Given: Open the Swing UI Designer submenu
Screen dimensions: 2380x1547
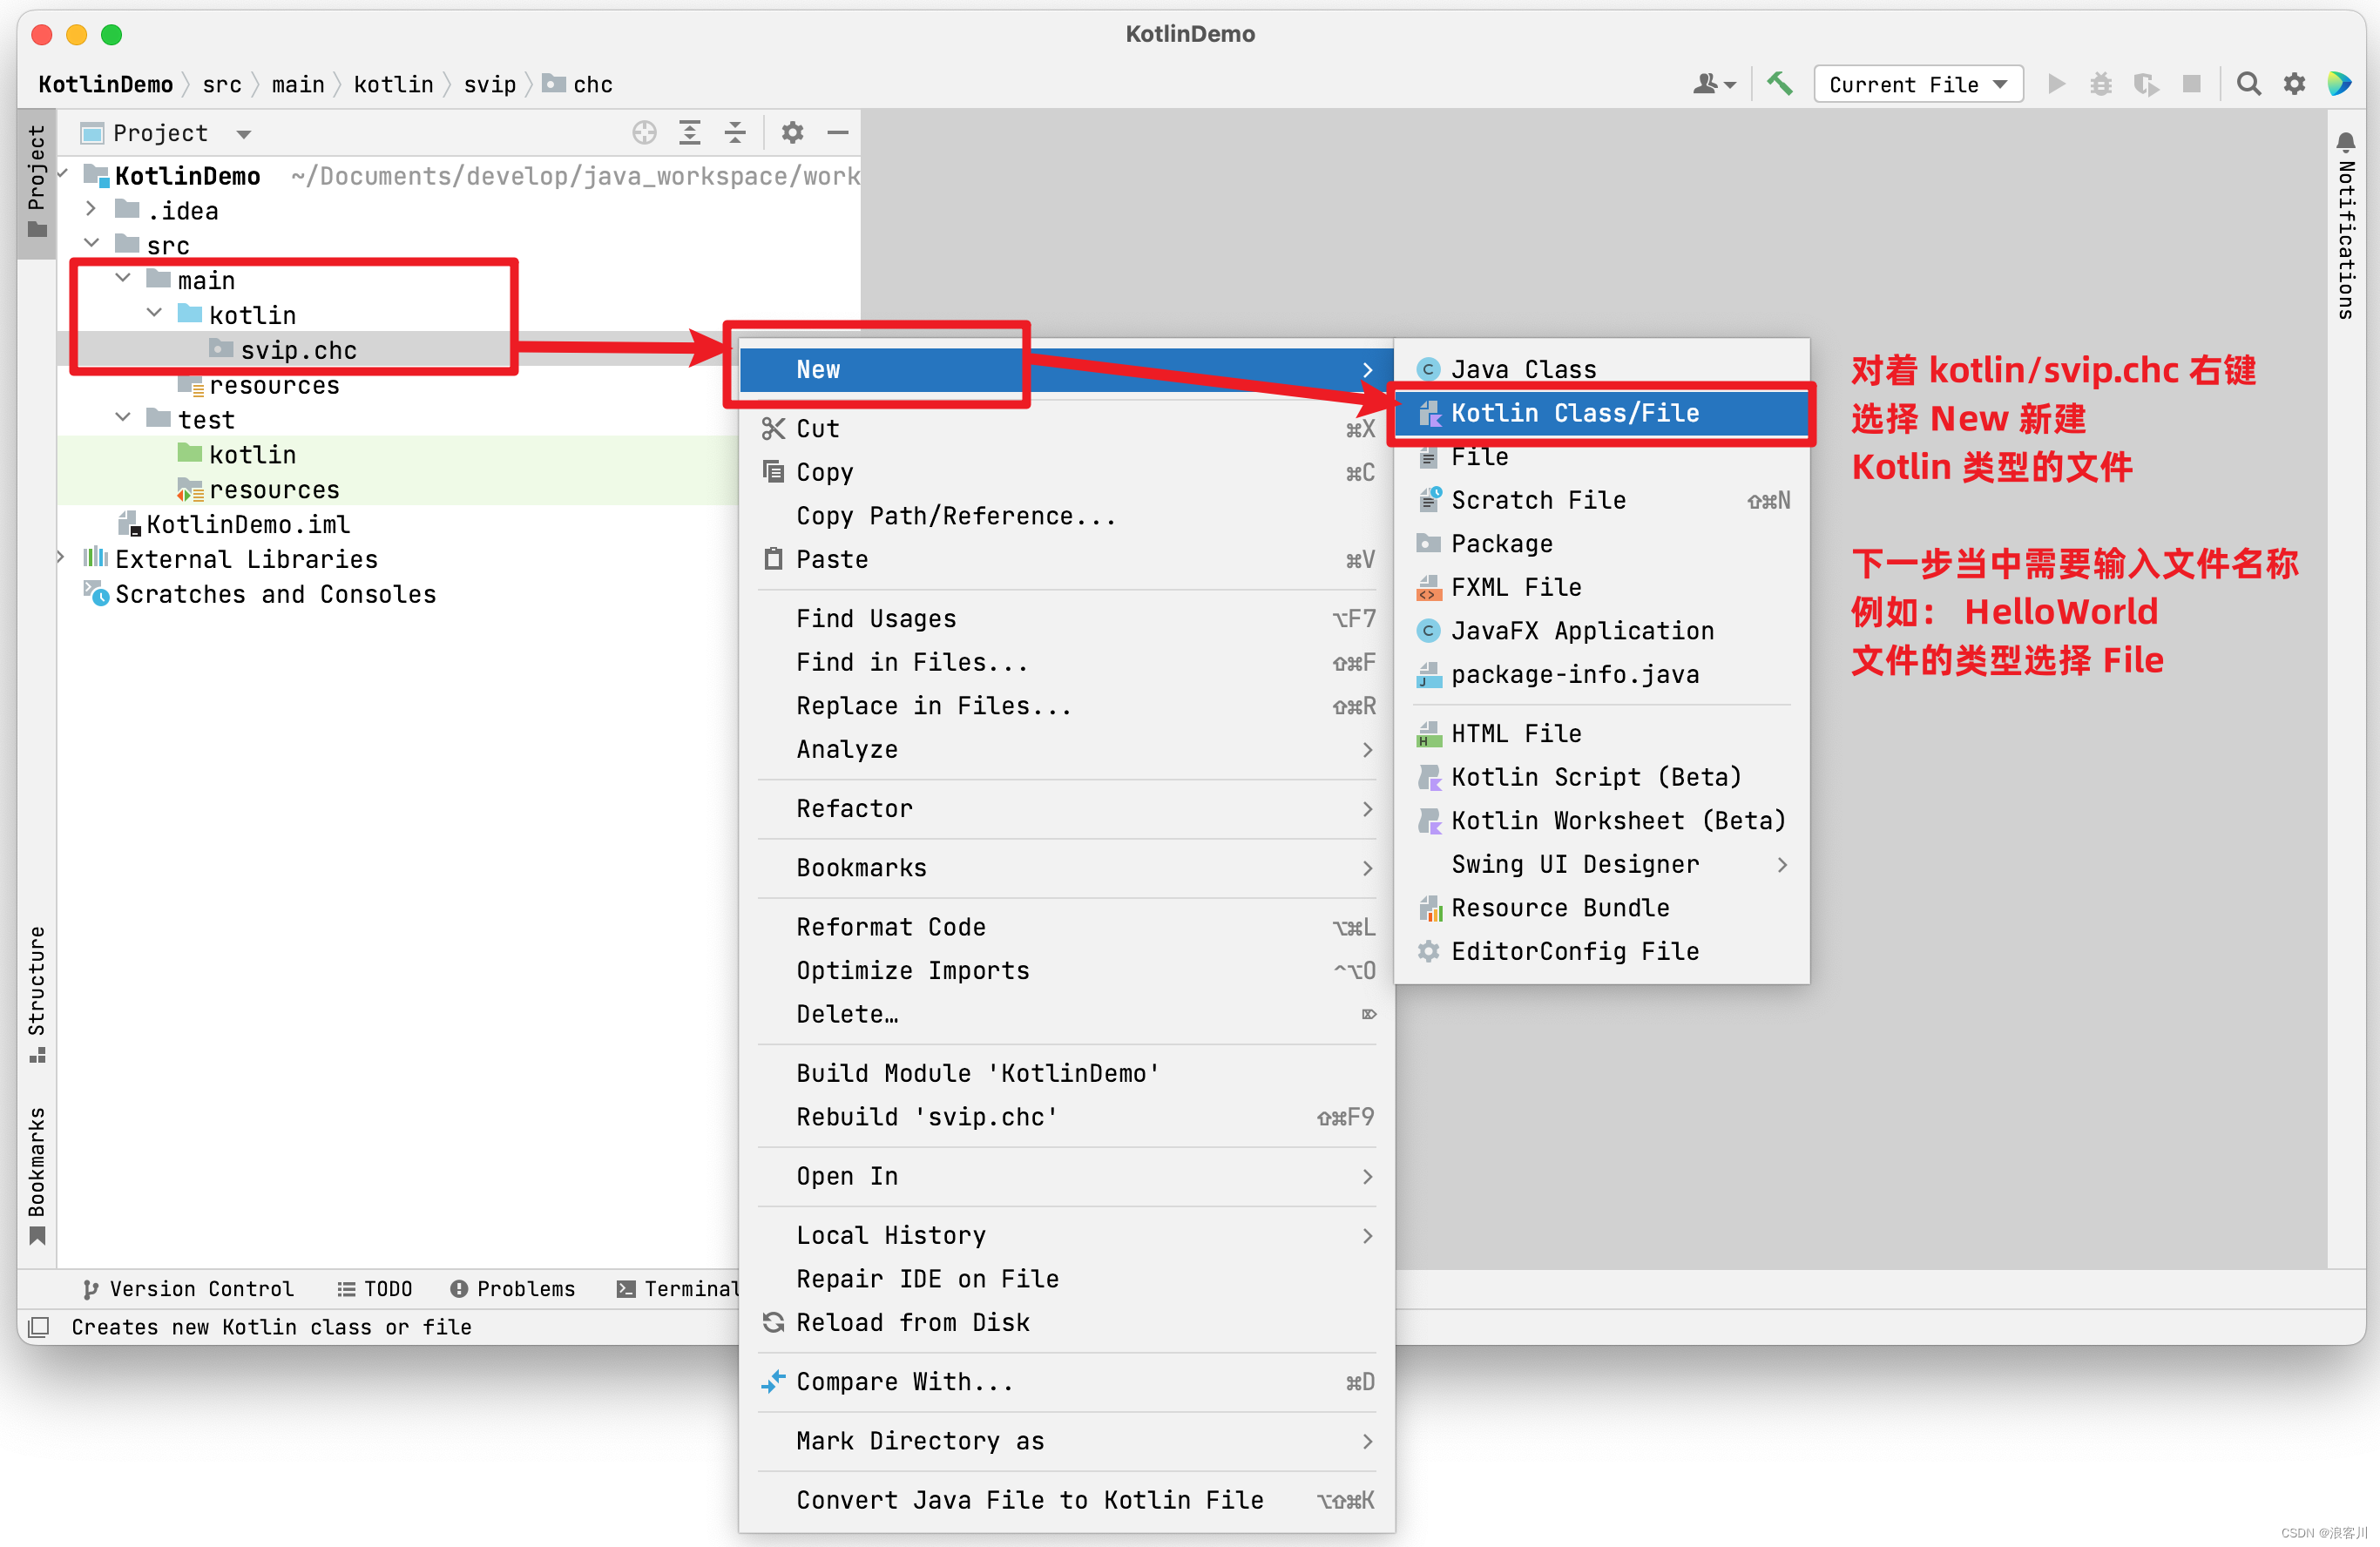Looking at the screenshot, I should pyautogui.click(x=1601, y=865).
